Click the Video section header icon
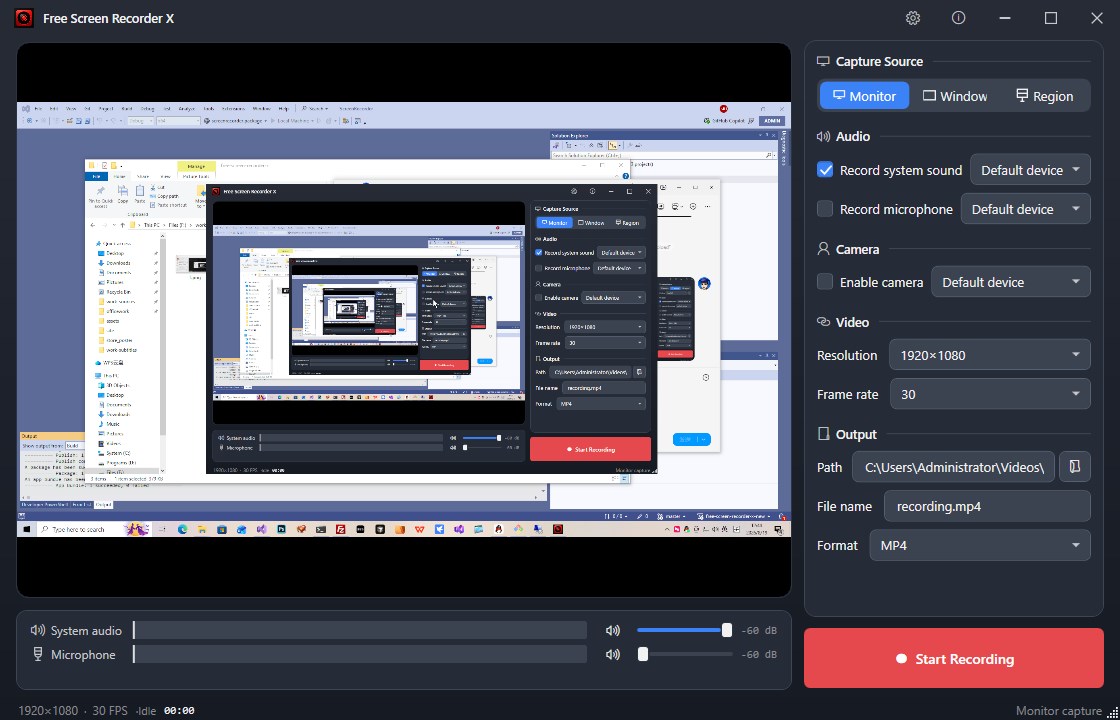 (x=824, y=322)
